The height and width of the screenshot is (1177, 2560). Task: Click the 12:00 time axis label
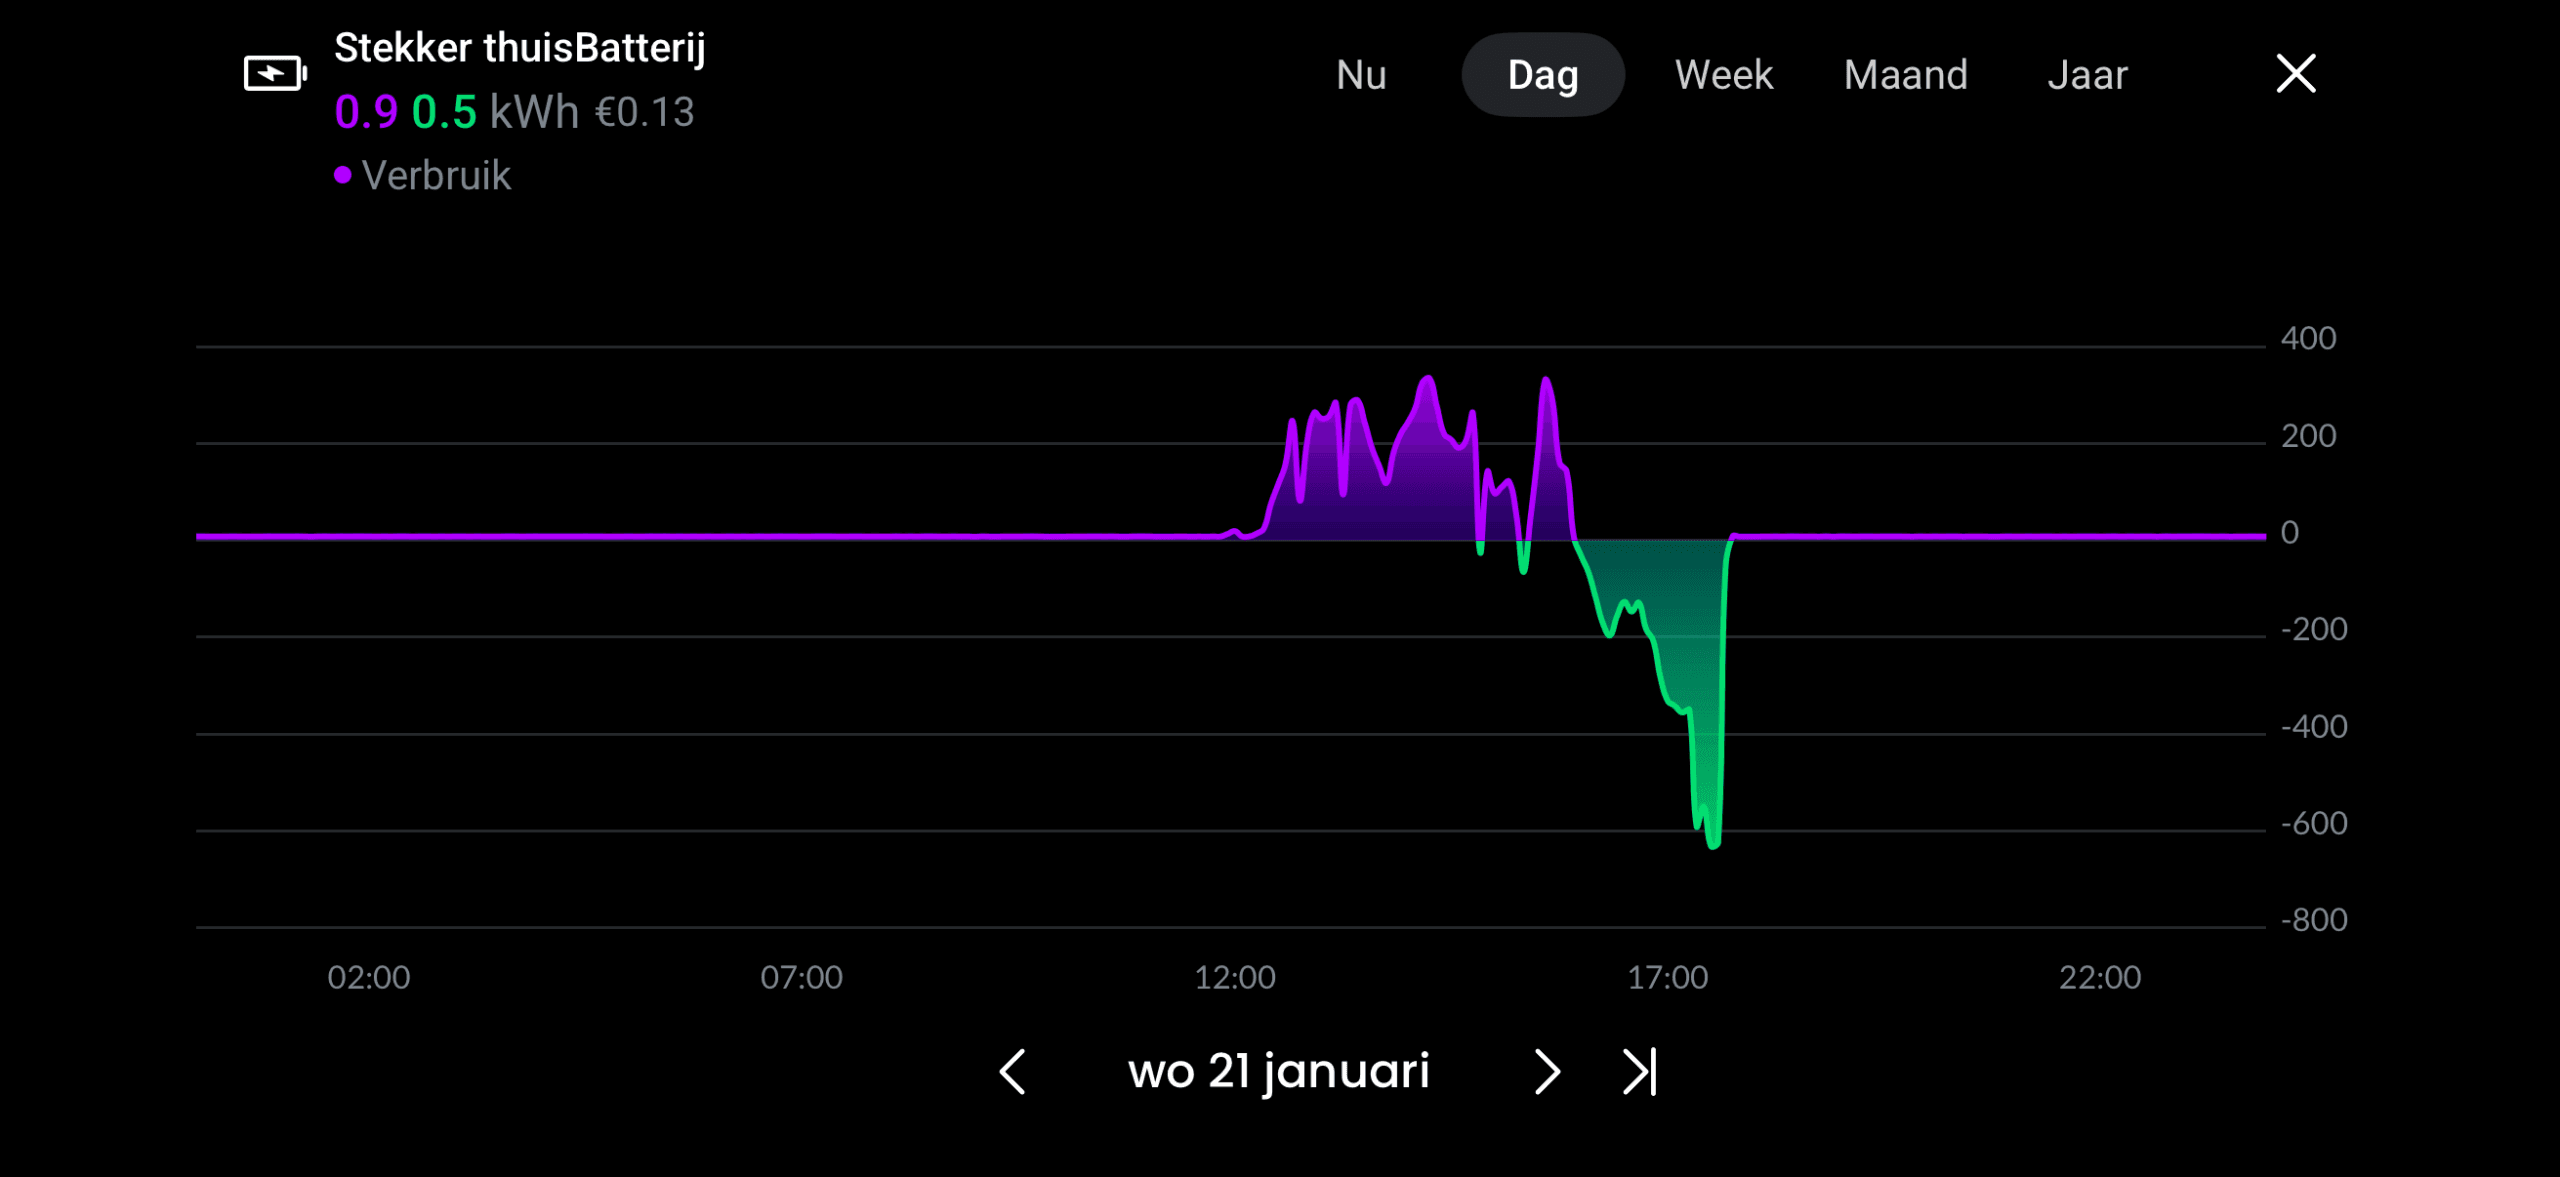click(x=1235, y=976)
